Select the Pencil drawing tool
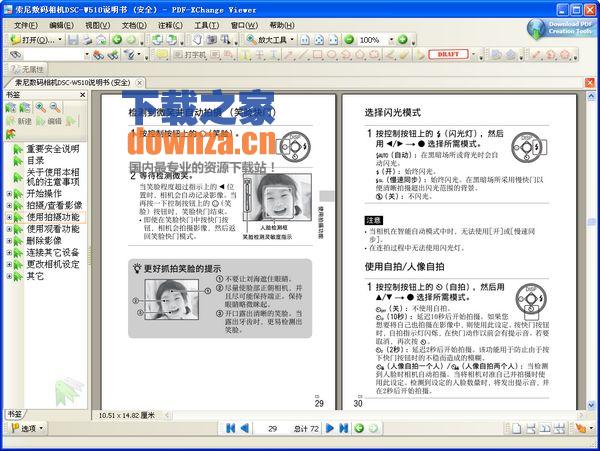The width and height of the screenshot is (600, 451). point(390,55)
